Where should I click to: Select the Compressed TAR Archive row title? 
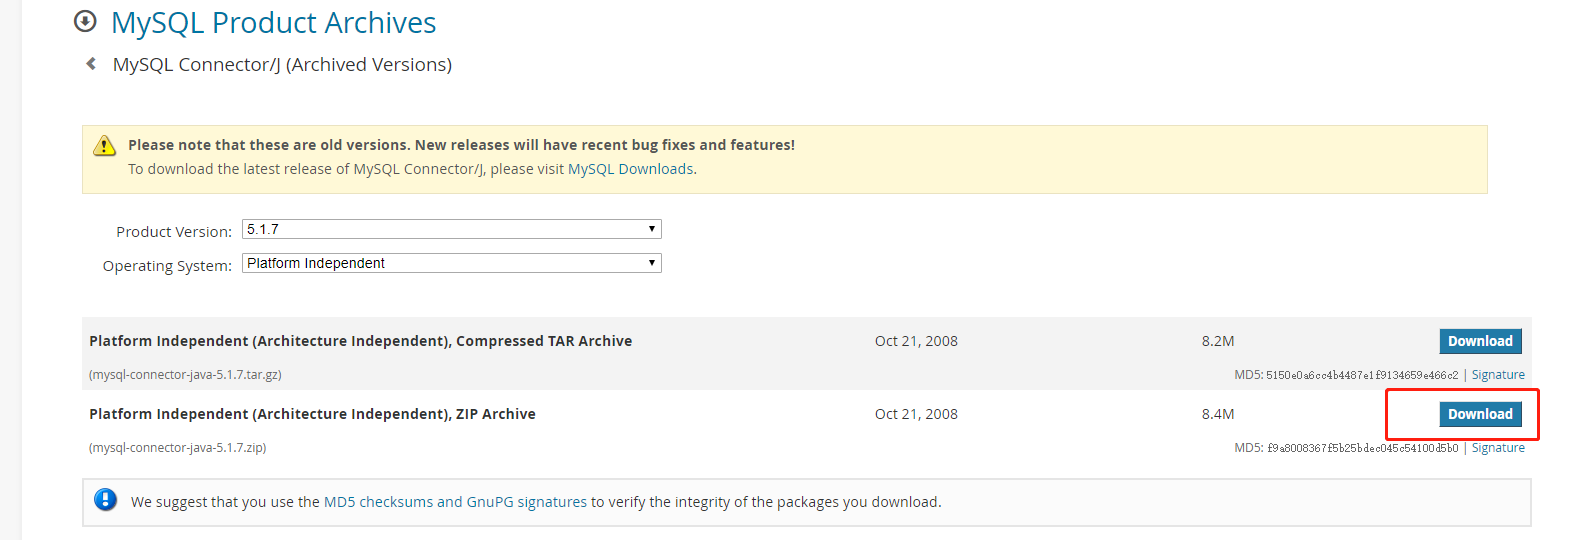tap(360, 341)
